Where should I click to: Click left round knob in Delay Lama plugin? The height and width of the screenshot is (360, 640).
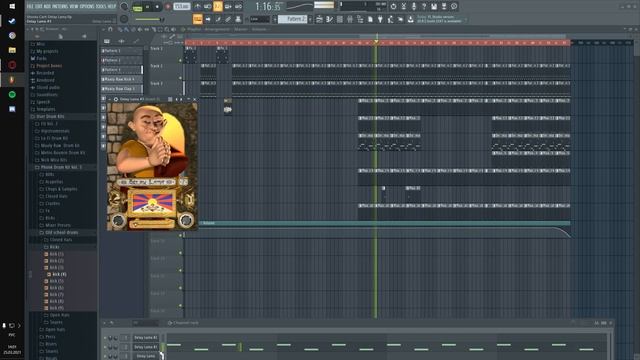pos(119,220)
